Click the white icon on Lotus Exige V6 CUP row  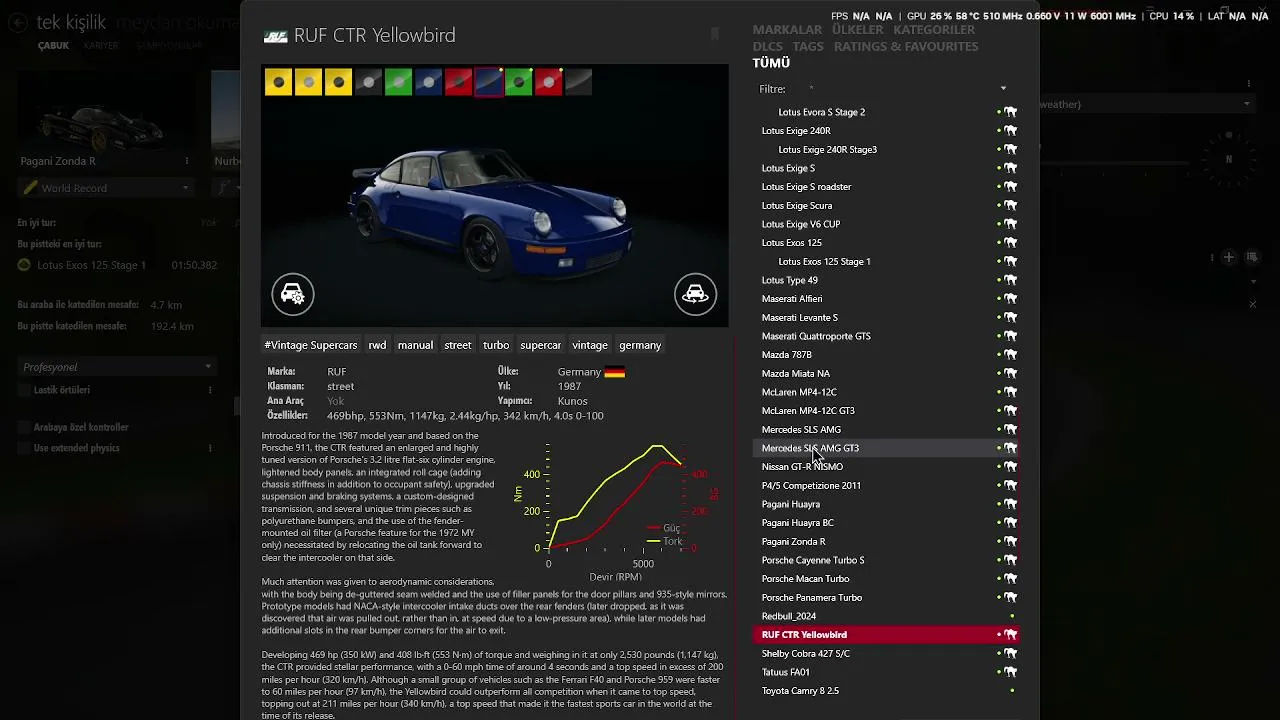tap(1011, 224)
